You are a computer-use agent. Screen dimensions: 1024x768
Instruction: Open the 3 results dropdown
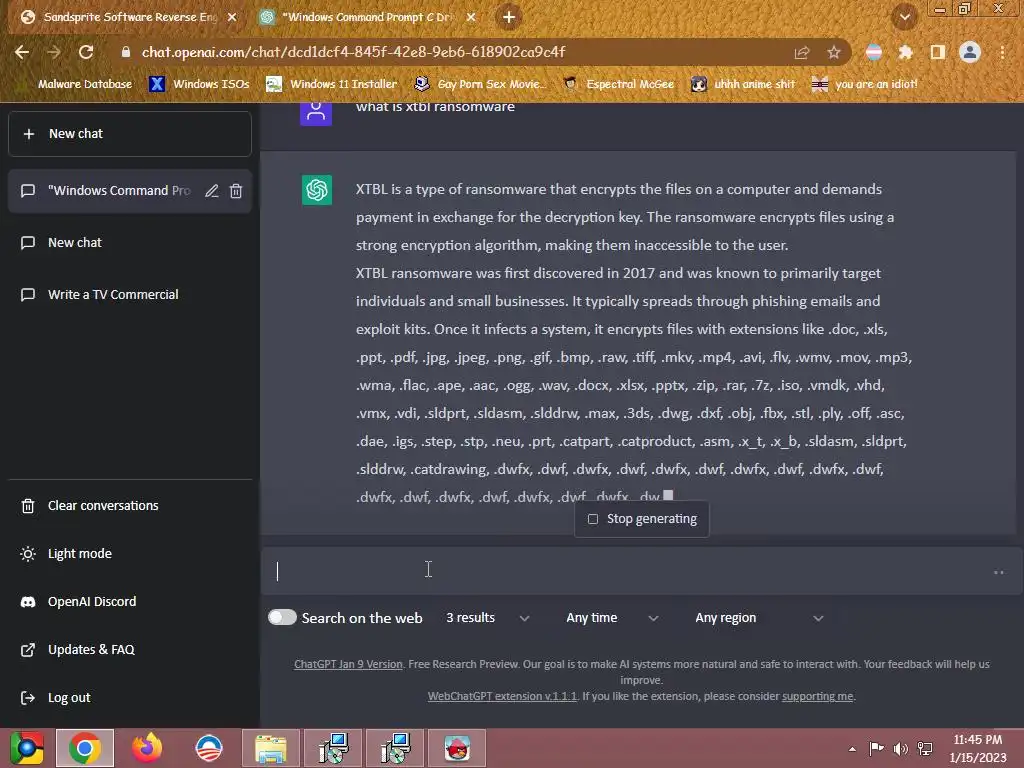pyautogui.click(x=487, y=618)
